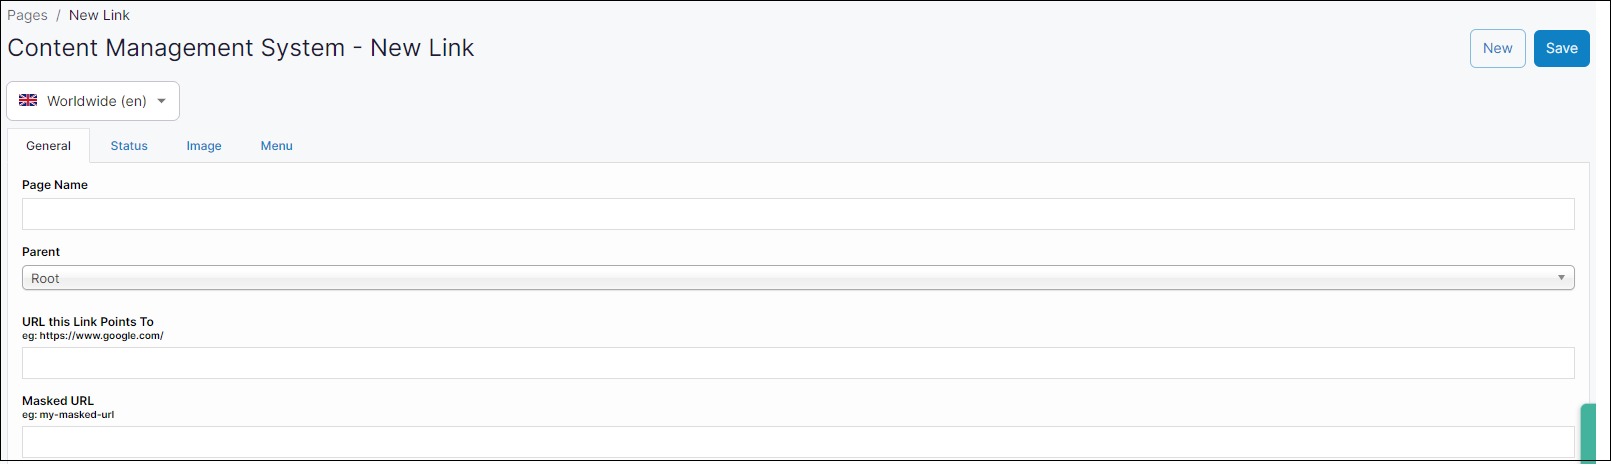Click the URL this Link Points To field
The height and width of the screenshot is (465, 1611).
click(797, 363)
